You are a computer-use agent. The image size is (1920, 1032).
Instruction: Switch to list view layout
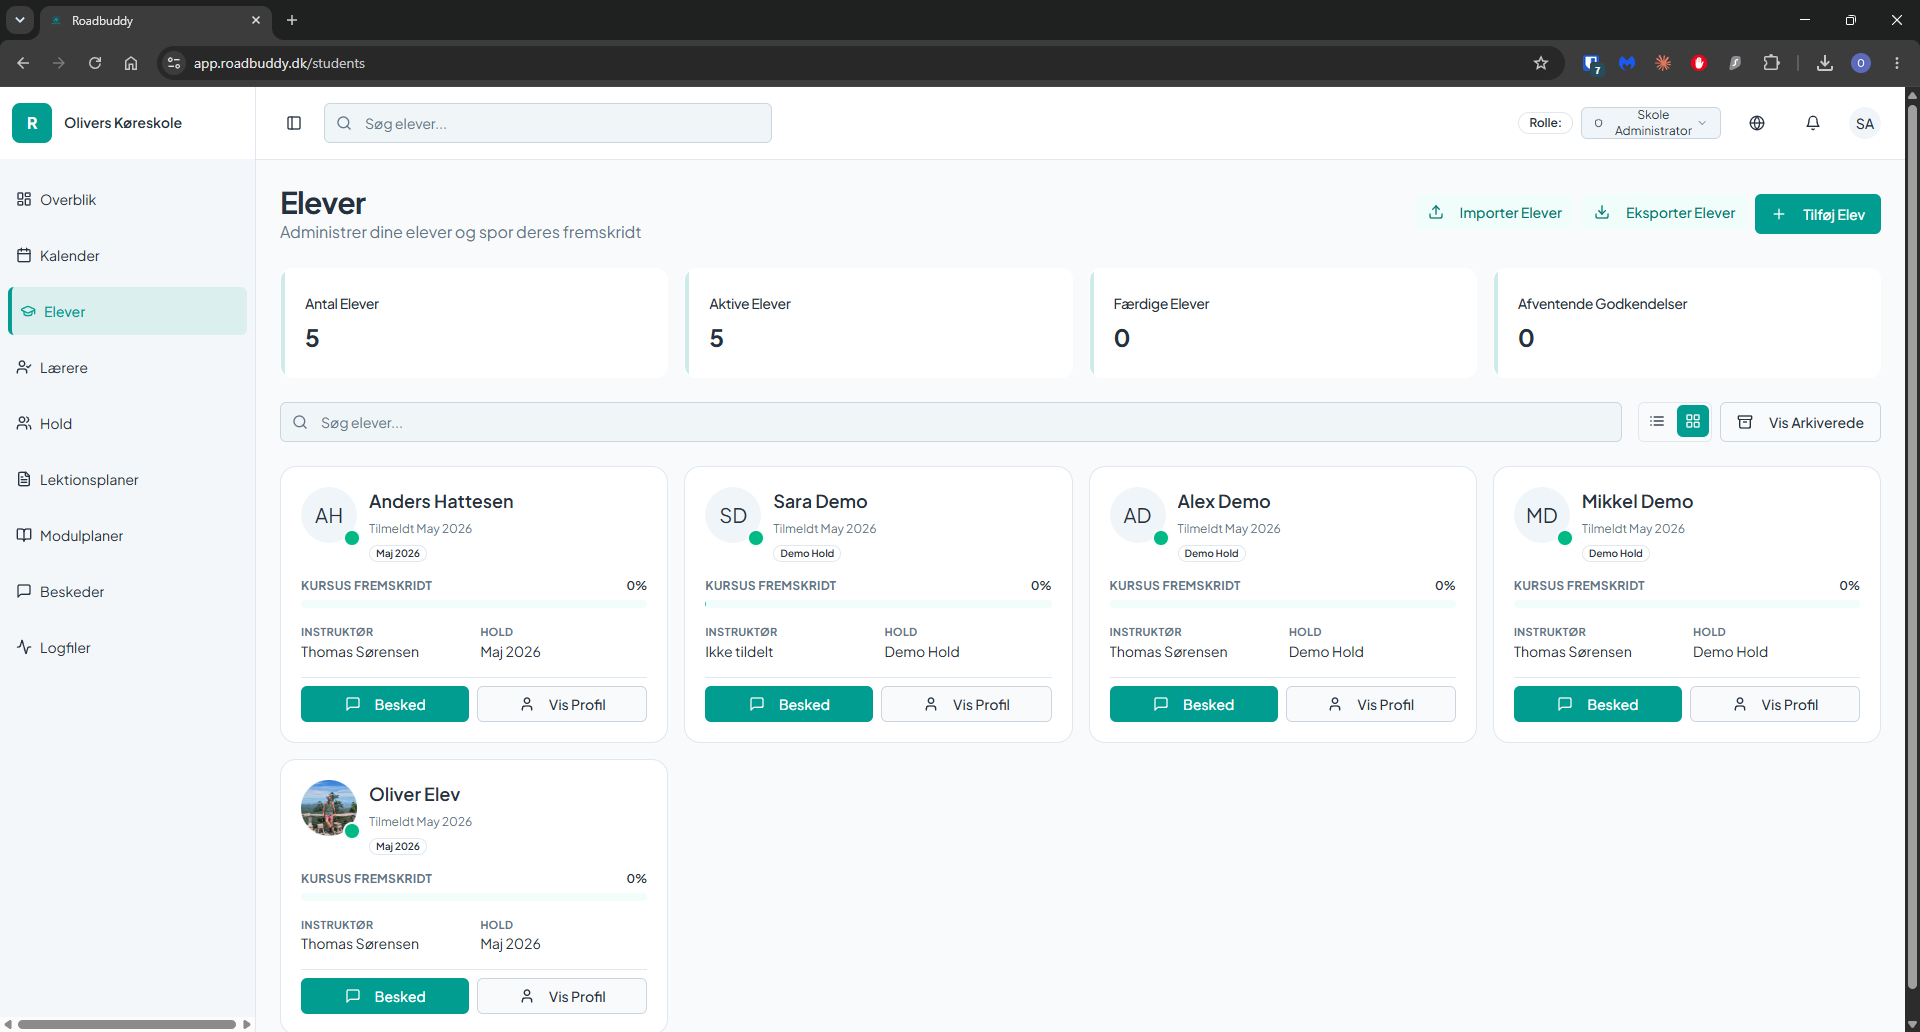pos(1657,422)
